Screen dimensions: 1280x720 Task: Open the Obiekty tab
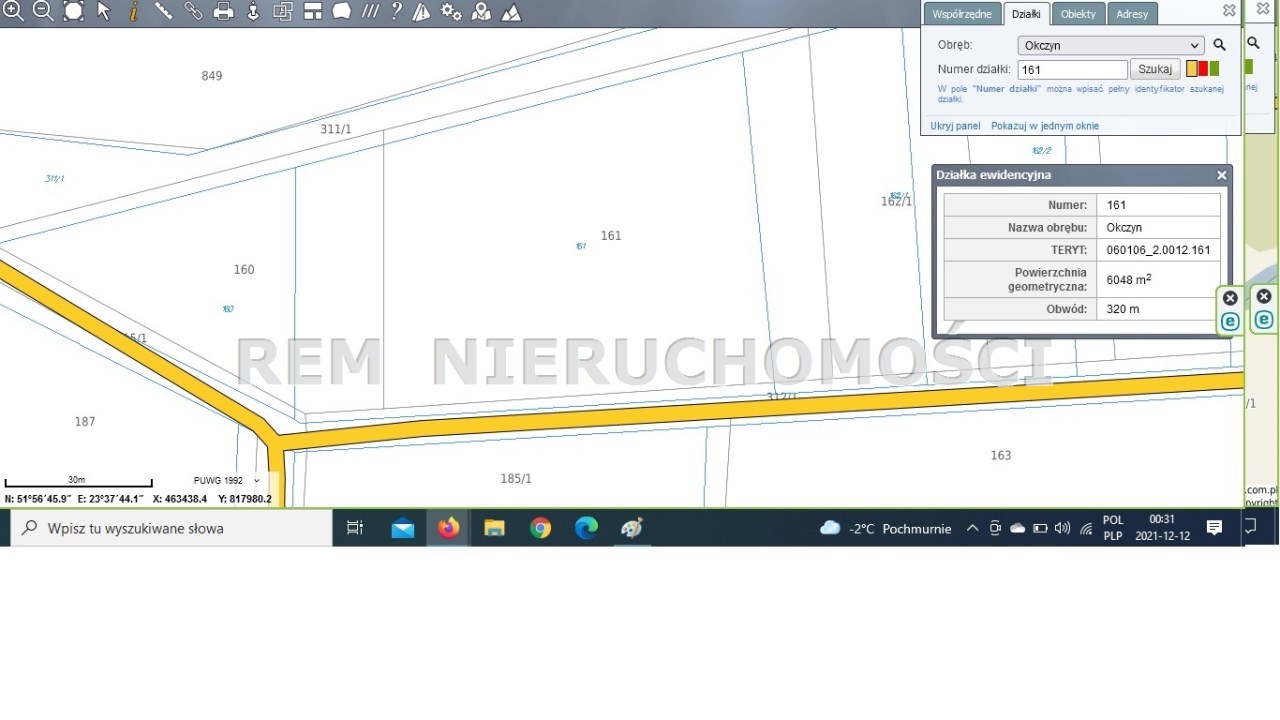pos(1078,14)
